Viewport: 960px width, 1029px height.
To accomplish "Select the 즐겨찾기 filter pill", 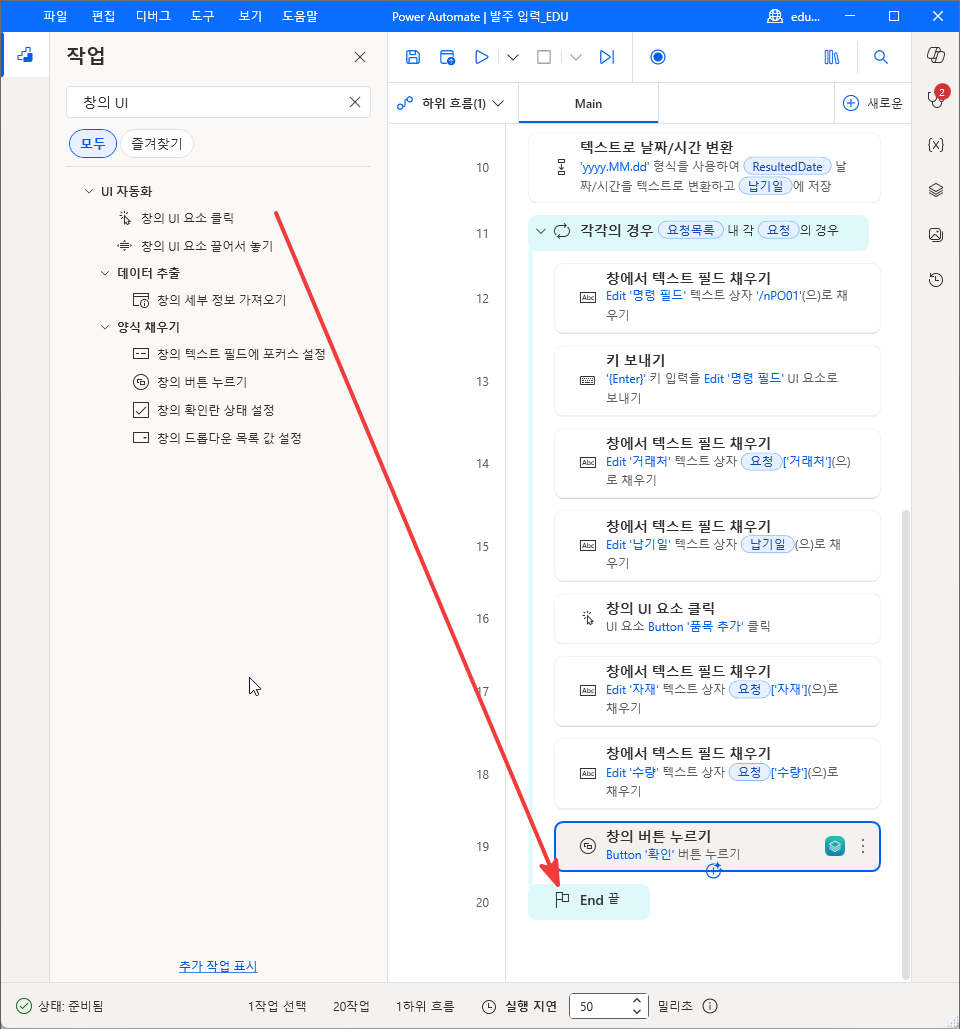I will (157, 144).
